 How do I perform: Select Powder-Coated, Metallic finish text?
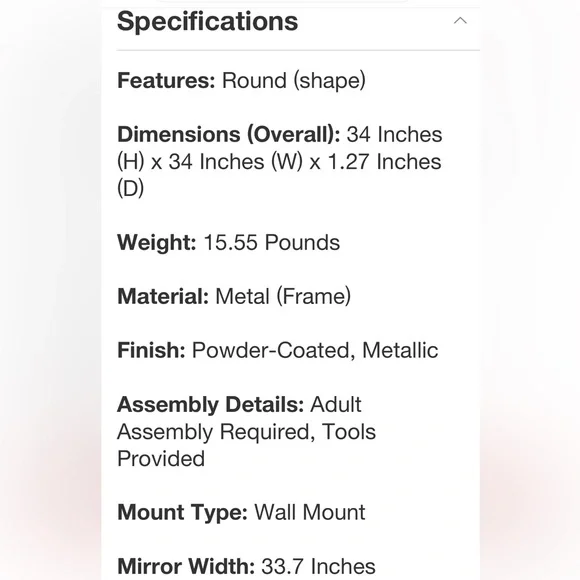(315, 351)
